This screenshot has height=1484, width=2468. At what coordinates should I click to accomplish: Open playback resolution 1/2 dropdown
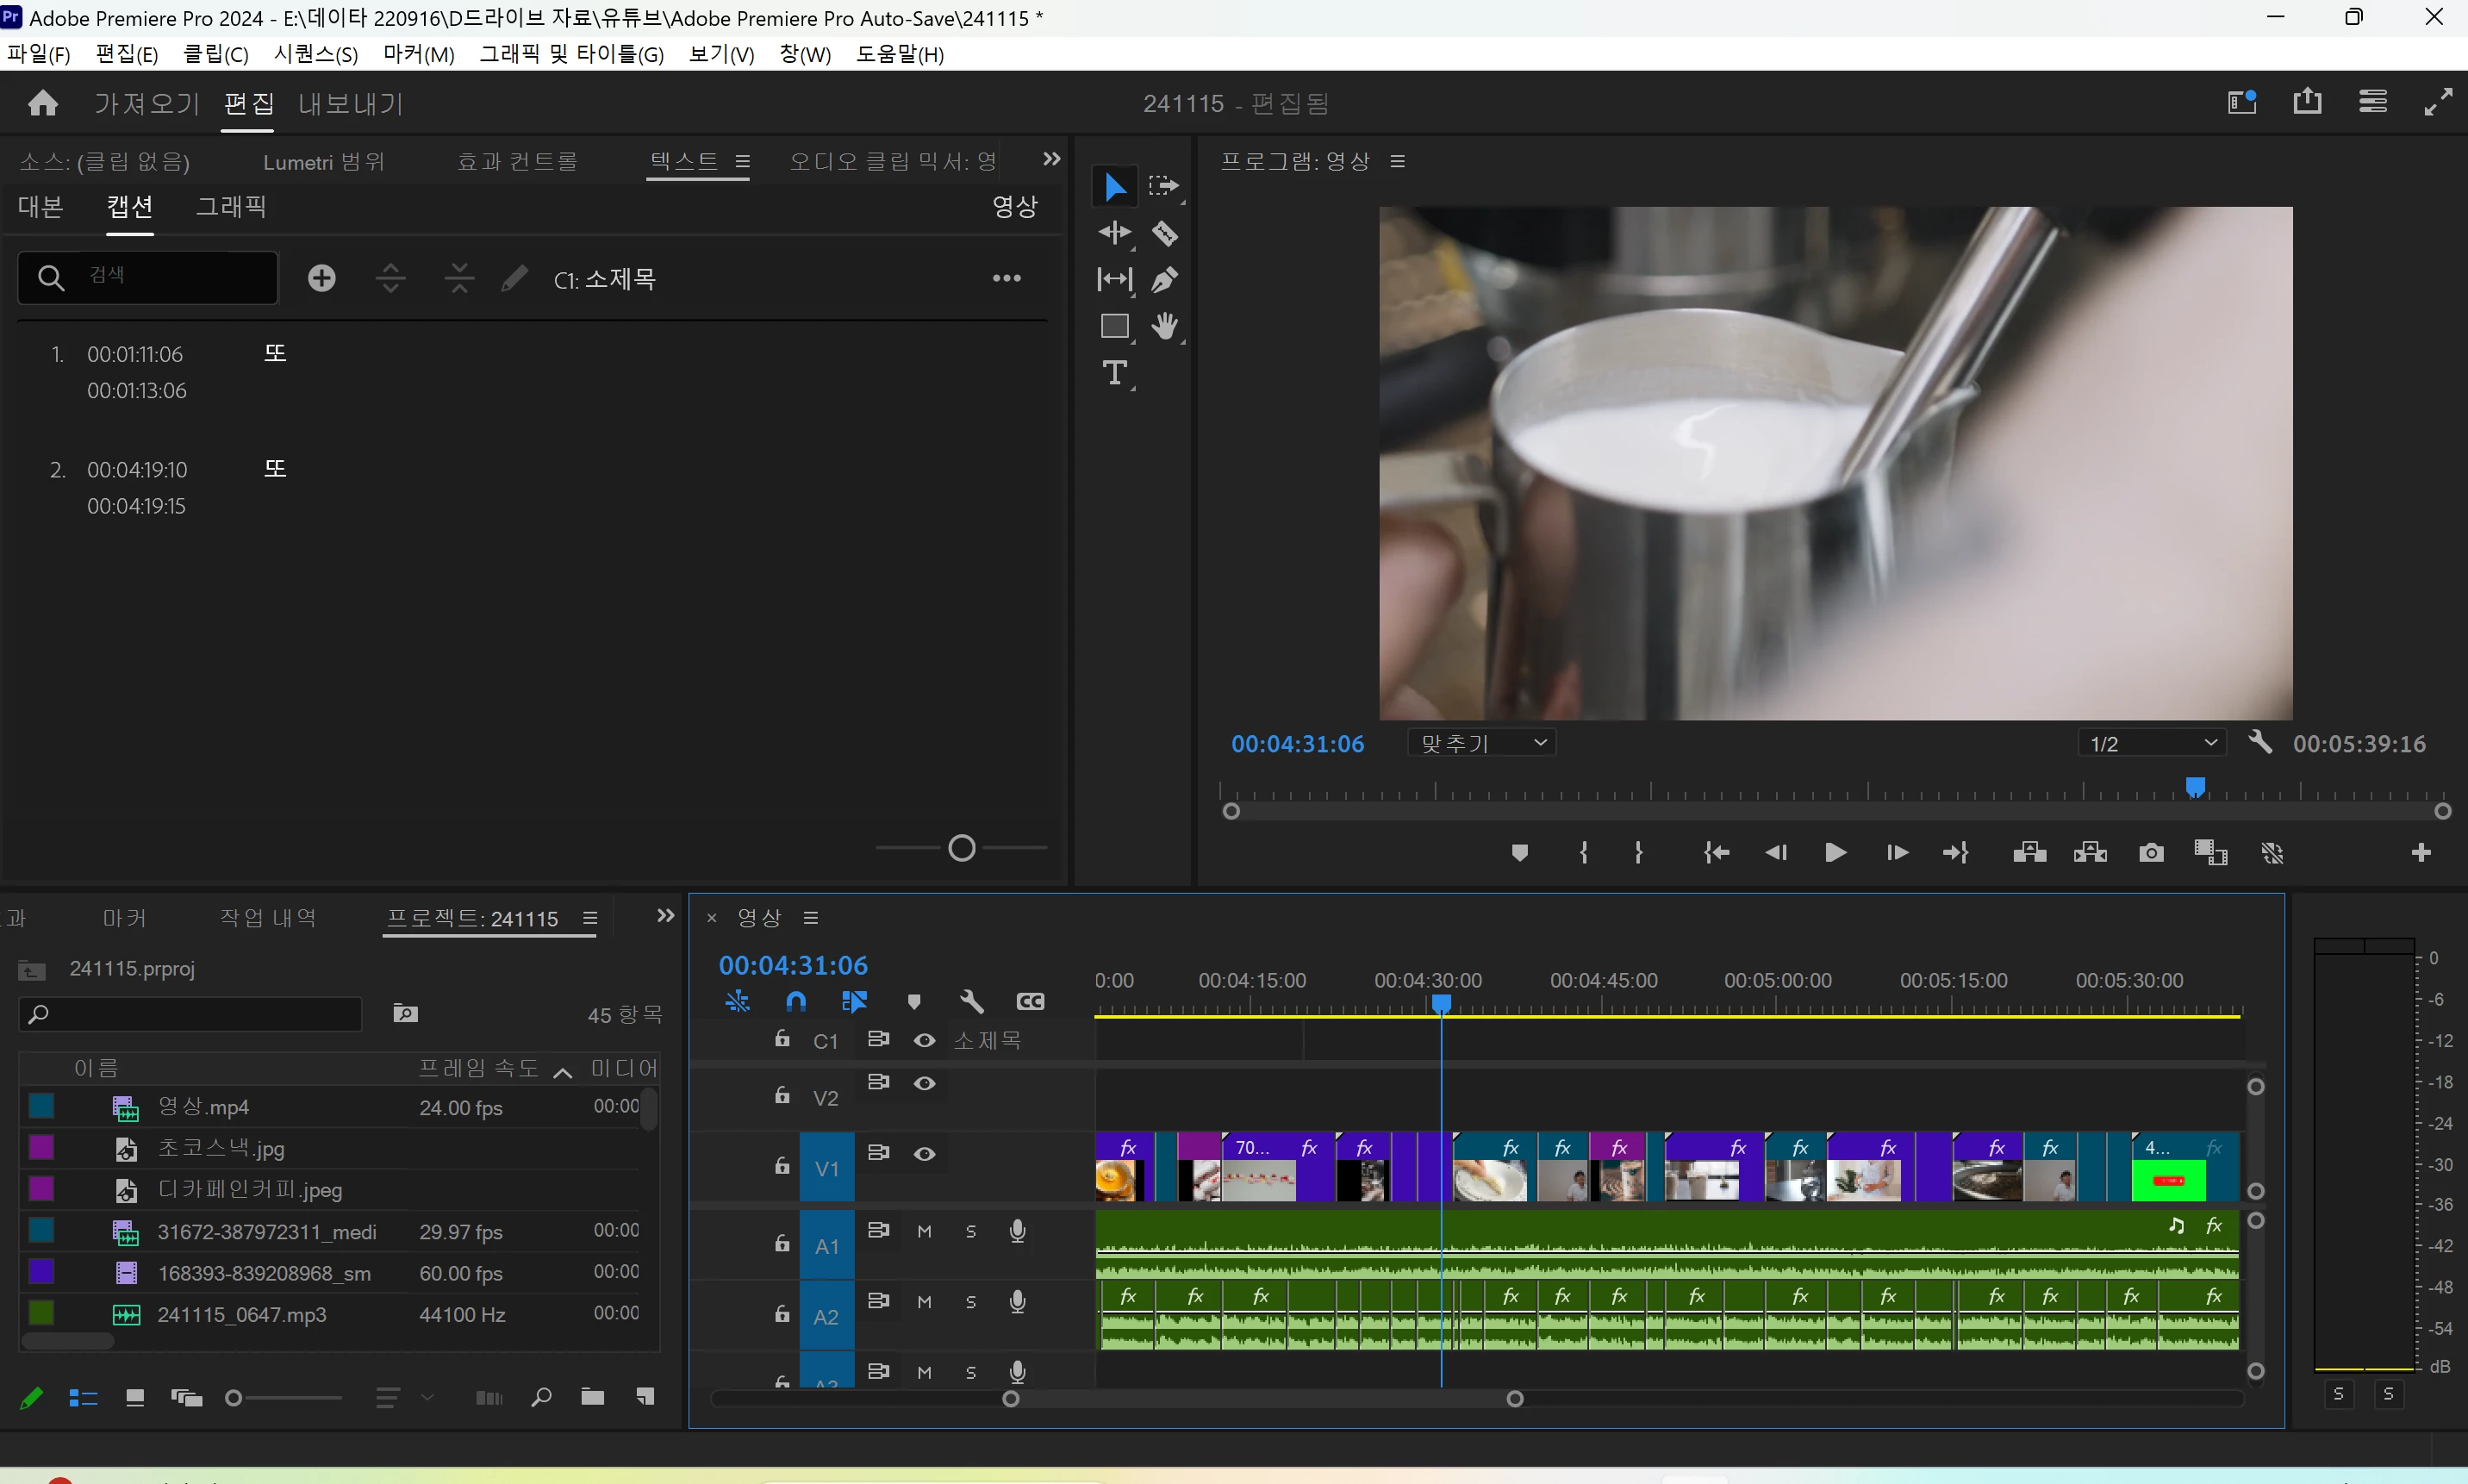click(x=2152, y=743)
